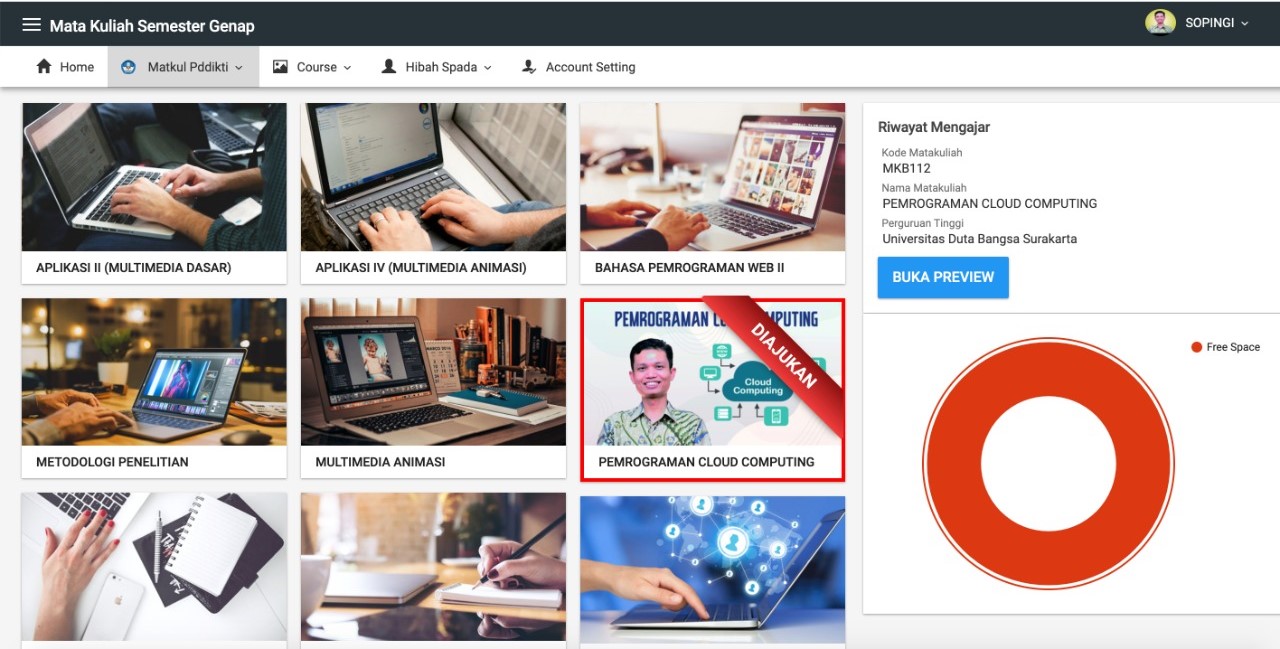
Task: Expand the Course dropdown chevron
Action: (348, 68)
